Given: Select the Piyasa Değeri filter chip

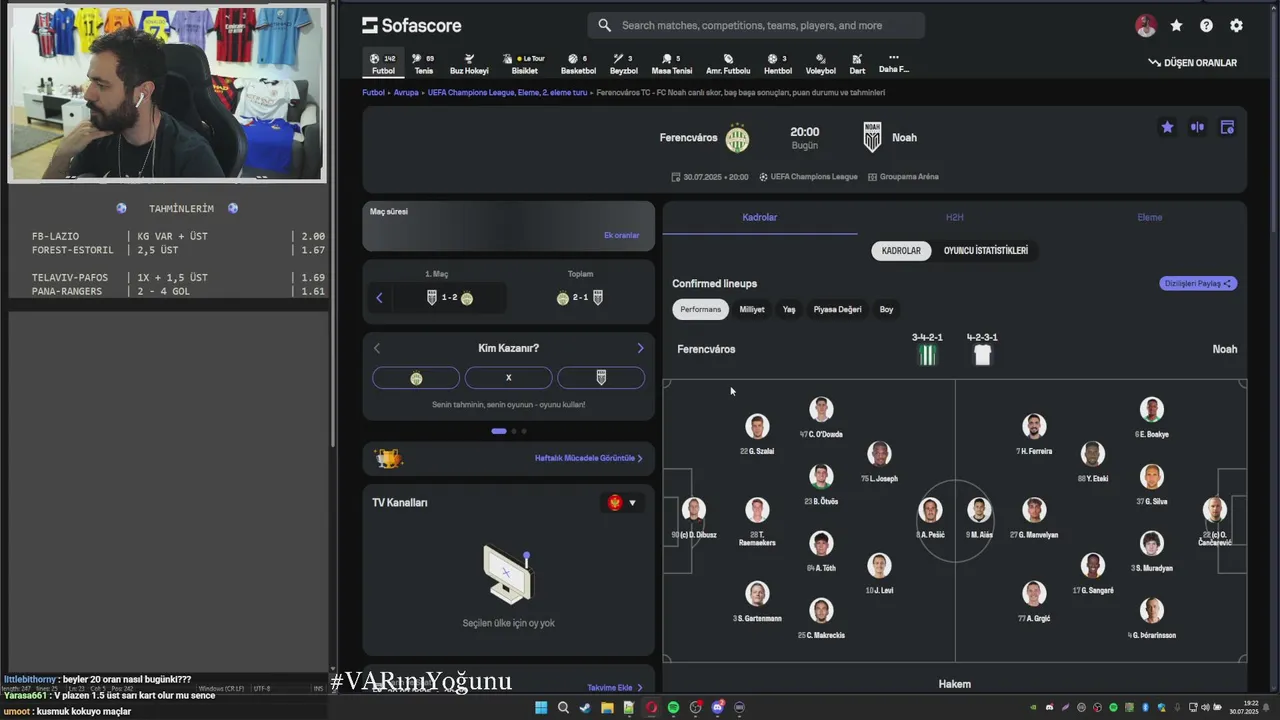Looking at the screenshot, I should 837,310.
